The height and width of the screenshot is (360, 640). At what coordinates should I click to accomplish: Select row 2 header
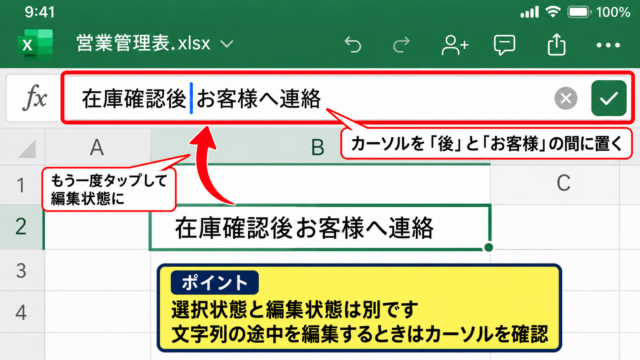click(21, 227)
